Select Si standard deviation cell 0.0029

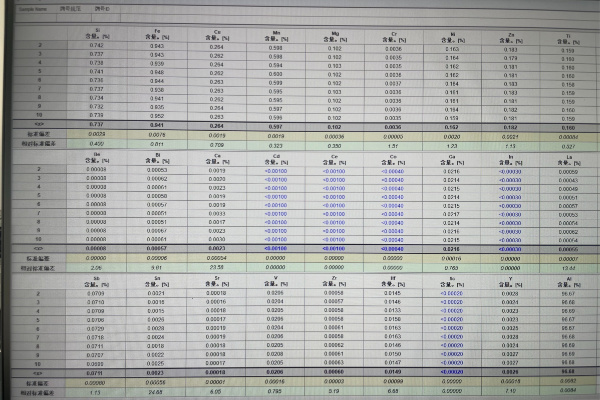point(96,133)
